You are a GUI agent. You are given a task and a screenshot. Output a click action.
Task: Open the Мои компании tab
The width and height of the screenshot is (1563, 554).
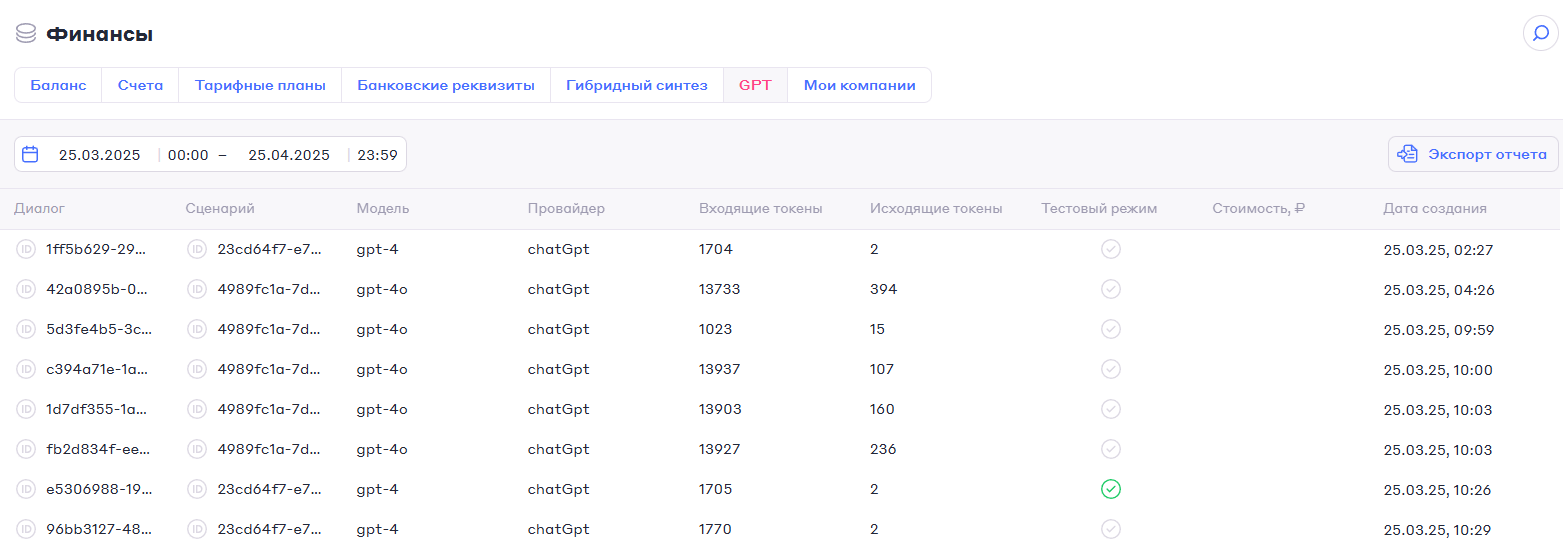coord(860,85)
